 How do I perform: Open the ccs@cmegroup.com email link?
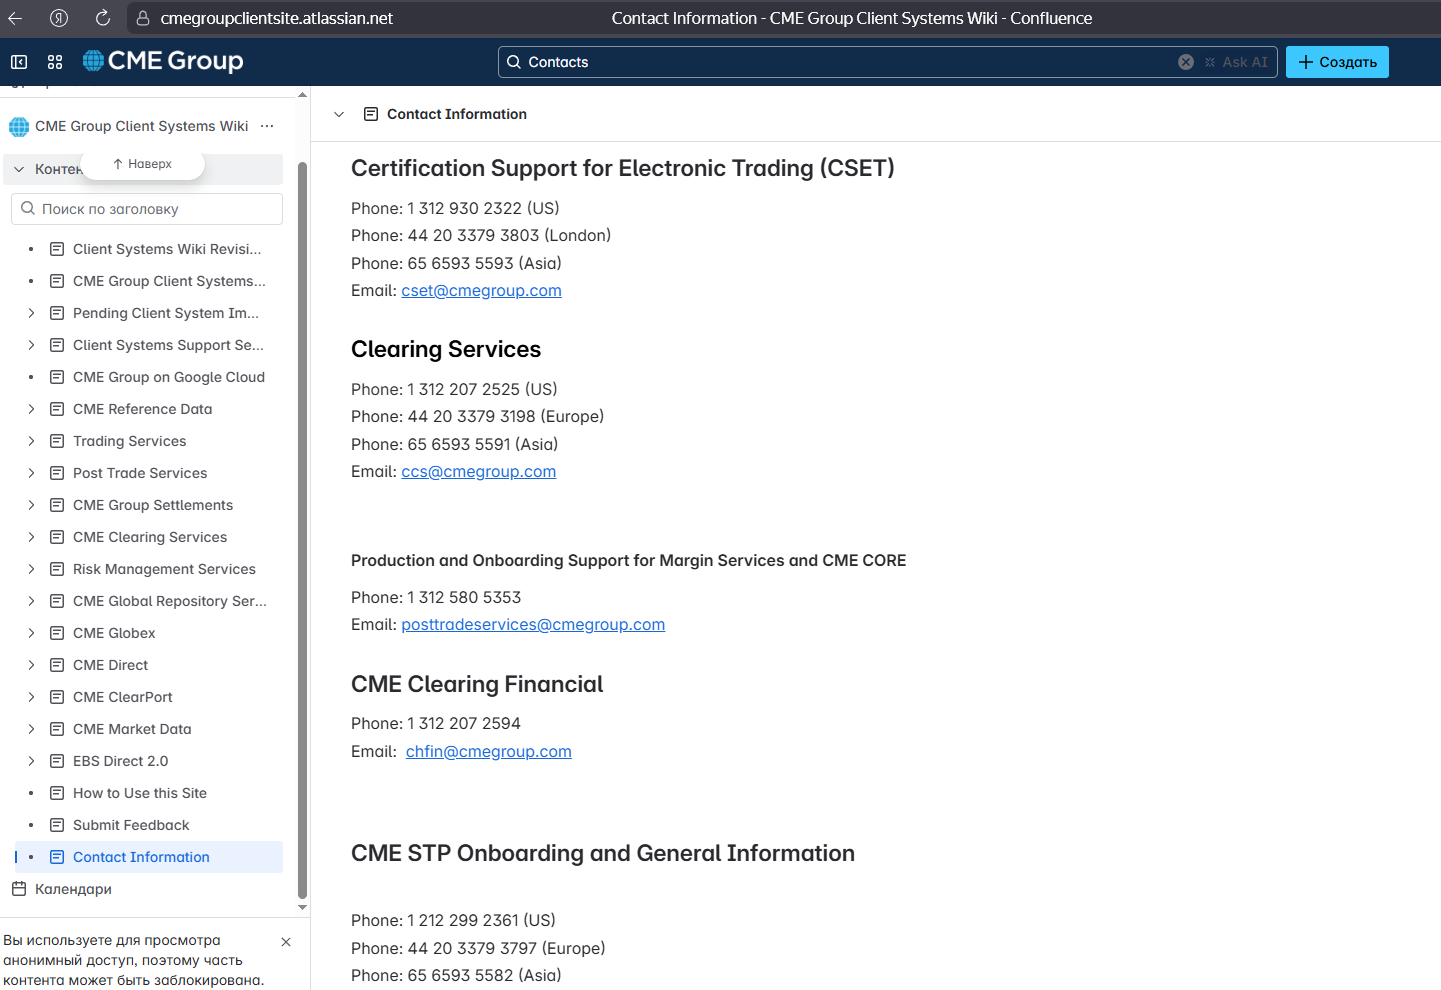[478, 472]
